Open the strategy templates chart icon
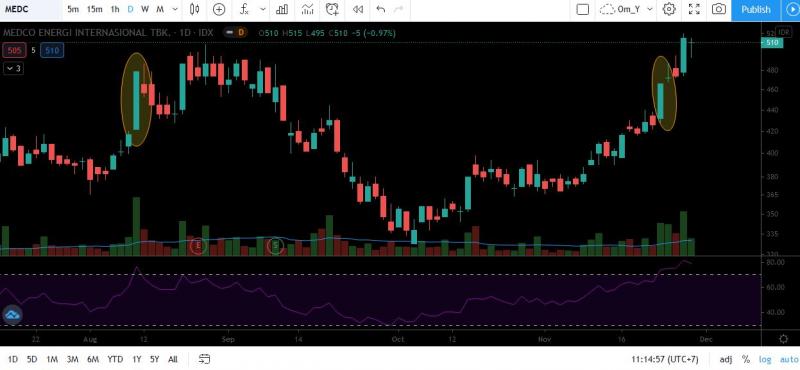Image resolution: width=800 pixels, height=370 pixels. [307, 9]
